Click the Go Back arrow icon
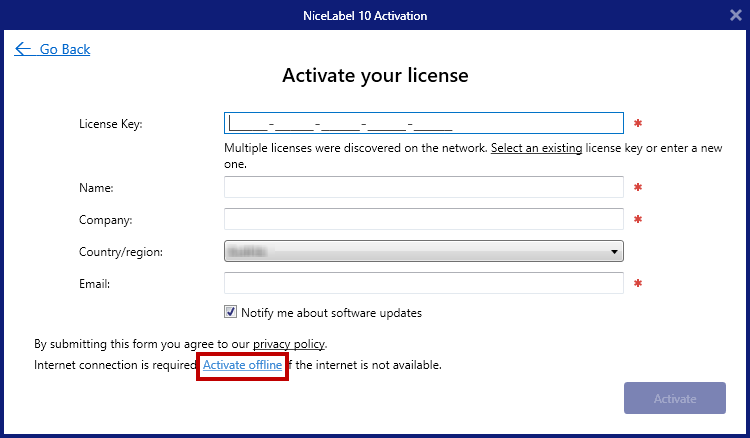This screenshot has width=750, height=438. point(23,49)
